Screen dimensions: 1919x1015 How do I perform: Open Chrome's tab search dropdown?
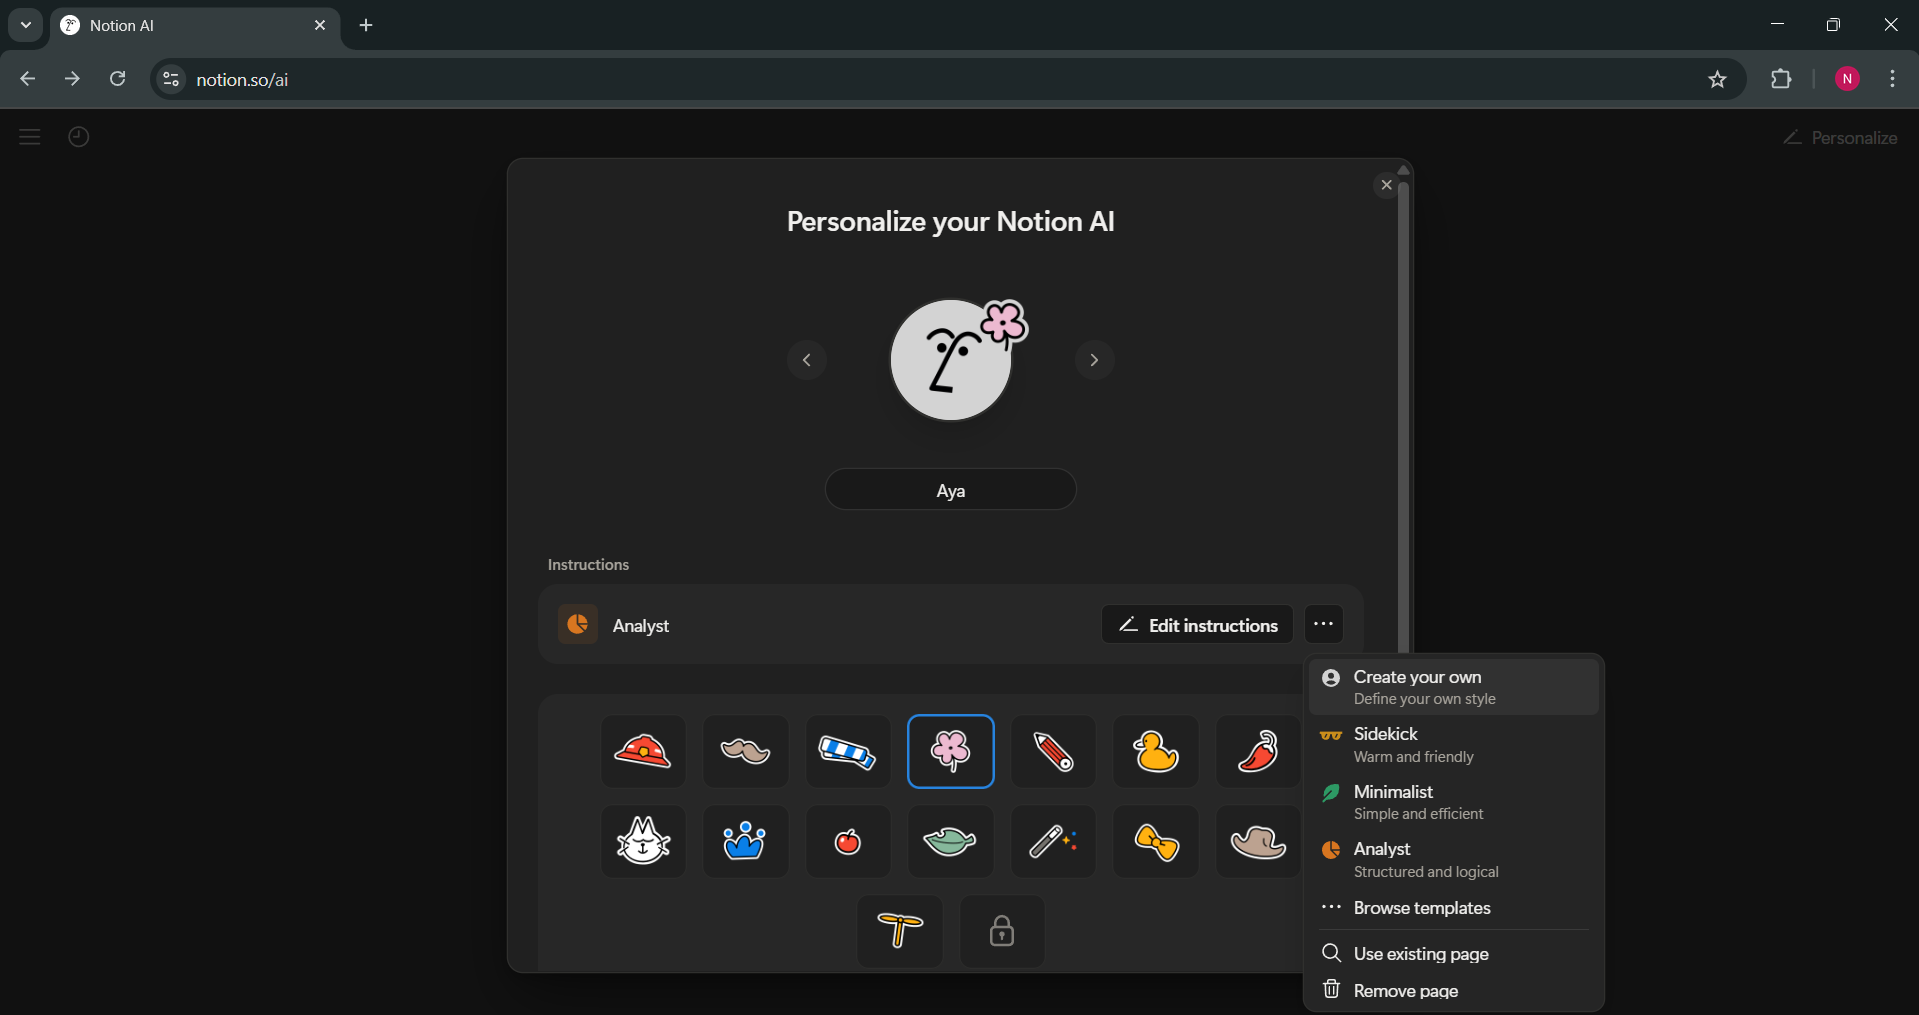click(25, 25)
